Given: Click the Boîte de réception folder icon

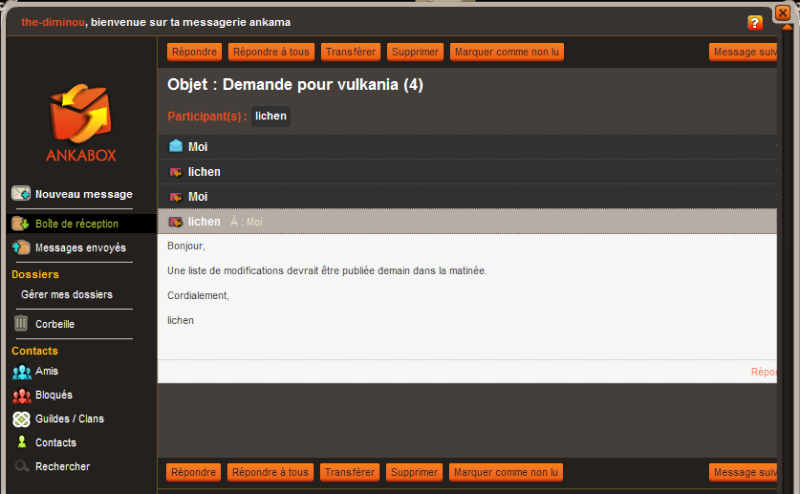Looking at the screenshot, I should (20, 223).
